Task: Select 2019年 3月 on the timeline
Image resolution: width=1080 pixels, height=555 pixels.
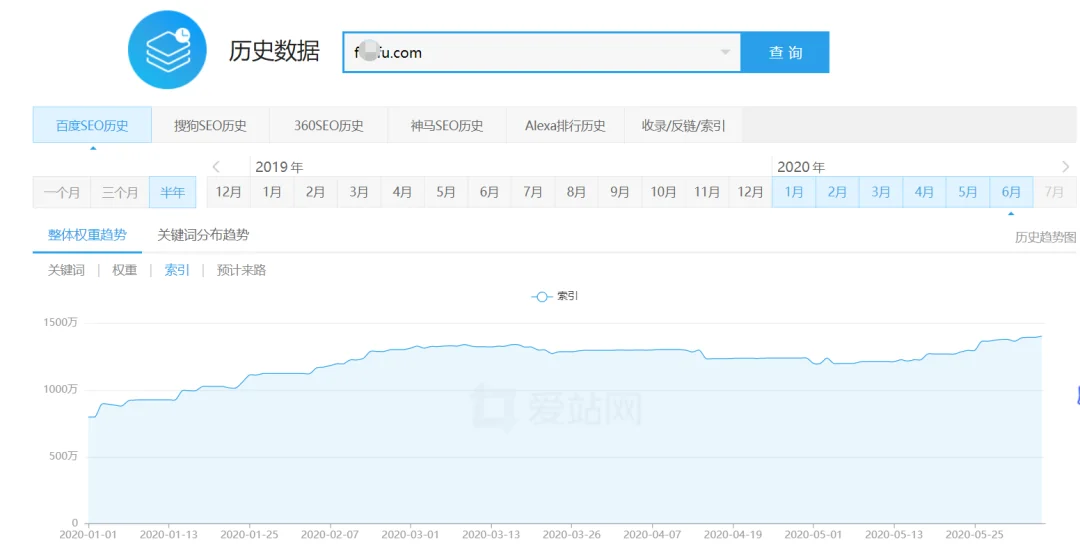Action: coord(359,192)
